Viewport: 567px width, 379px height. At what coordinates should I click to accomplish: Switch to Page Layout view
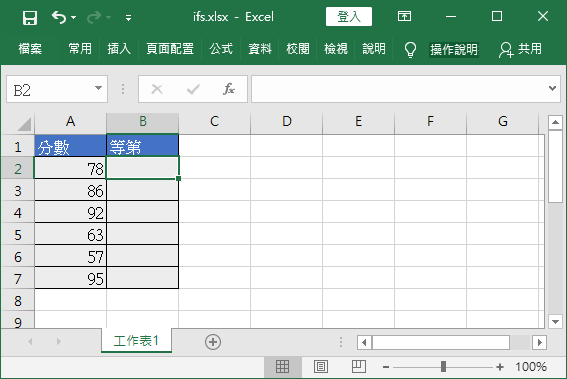click(321, 367)
